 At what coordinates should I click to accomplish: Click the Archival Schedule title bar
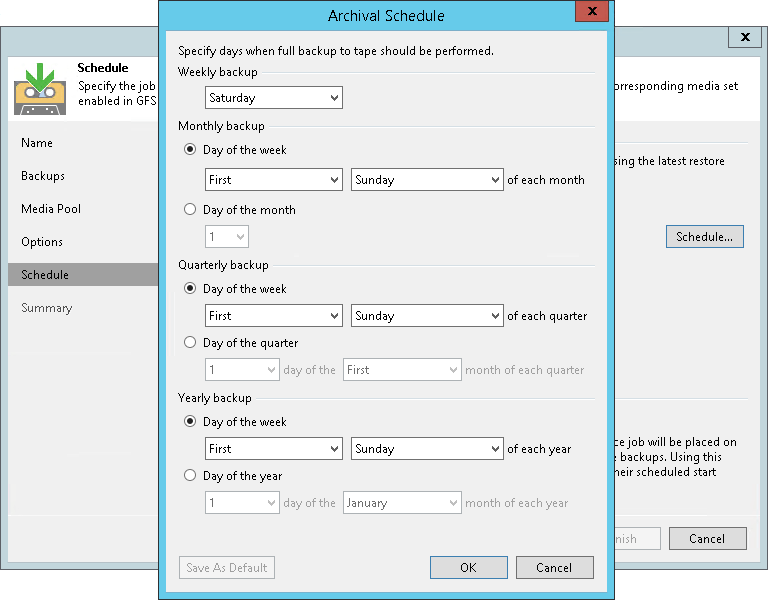click(x=386, y=16)
